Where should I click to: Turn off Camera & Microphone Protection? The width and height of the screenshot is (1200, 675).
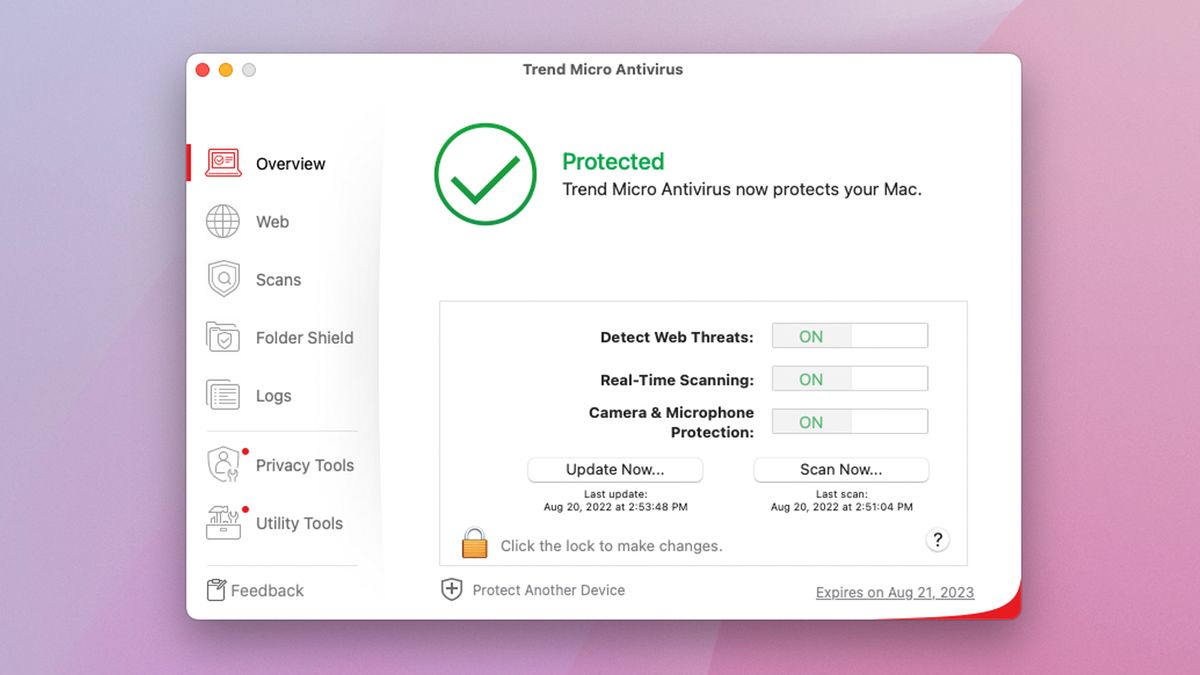coord(849,421)
